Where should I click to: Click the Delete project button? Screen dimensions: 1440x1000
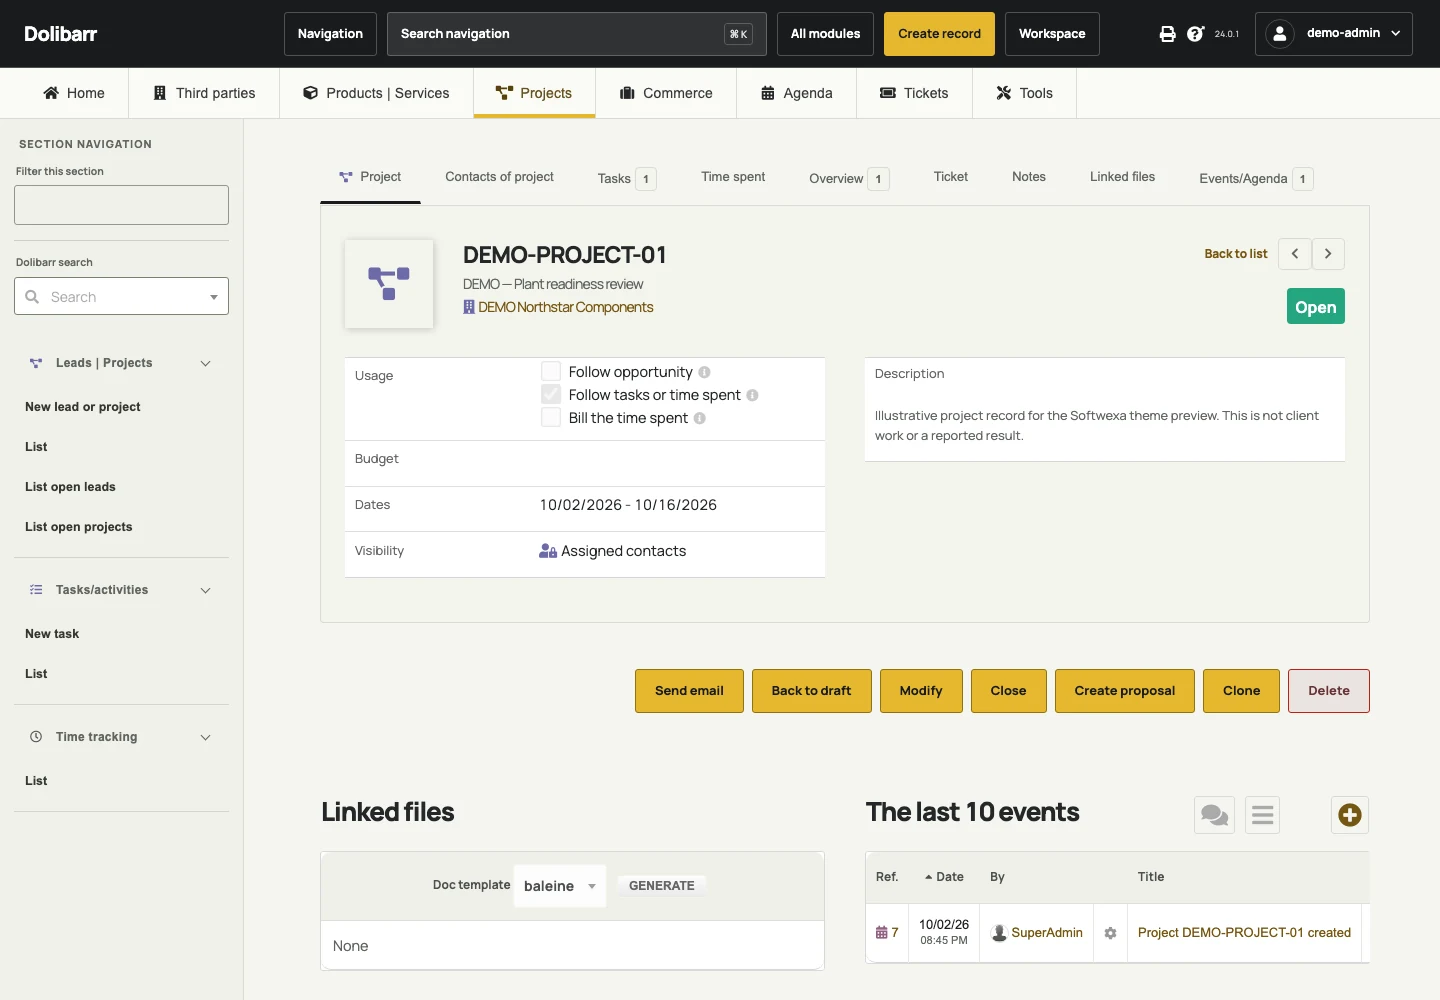tap(1329, 691)
